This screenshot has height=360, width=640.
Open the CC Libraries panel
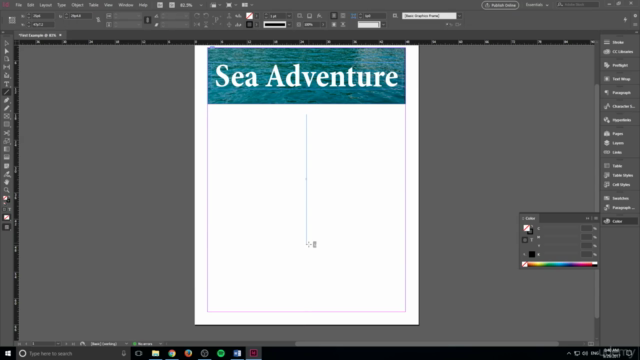619,52
